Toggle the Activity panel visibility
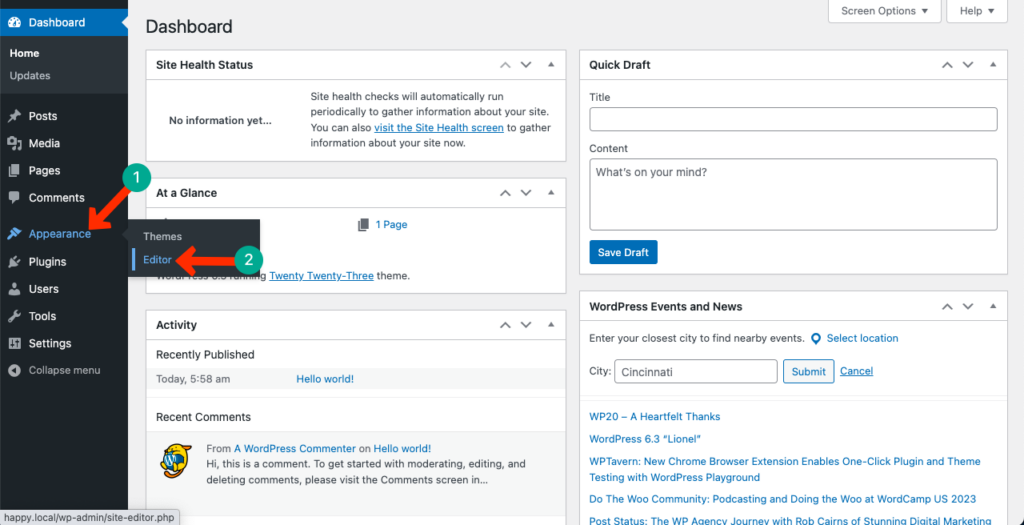The height and width of the screenshot is (525, 1024). 550,325
